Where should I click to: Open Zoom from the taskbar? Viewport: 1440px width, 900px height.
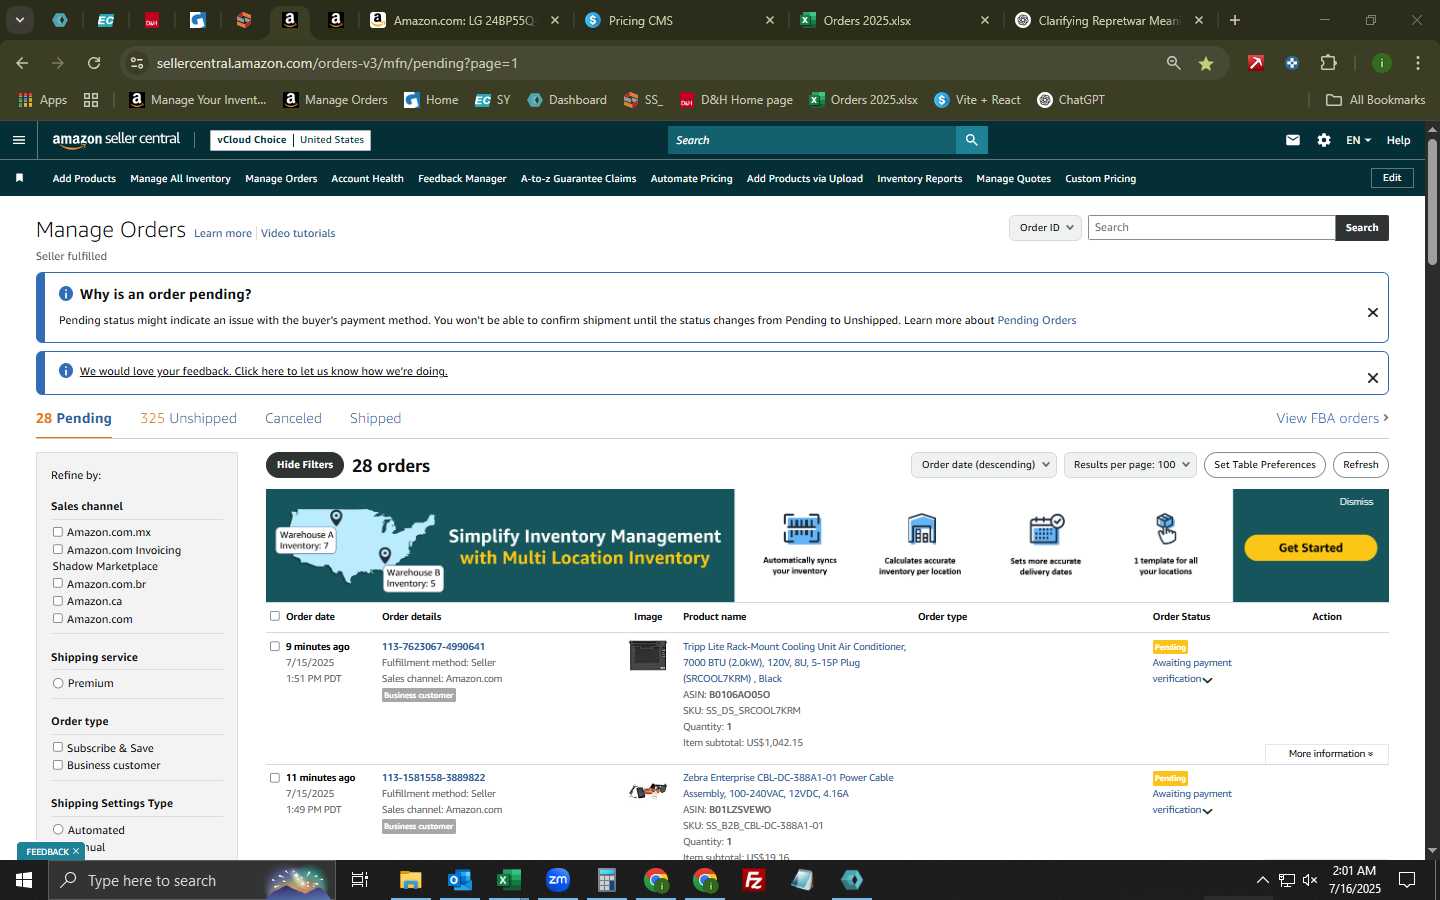[x=557, y=880]
